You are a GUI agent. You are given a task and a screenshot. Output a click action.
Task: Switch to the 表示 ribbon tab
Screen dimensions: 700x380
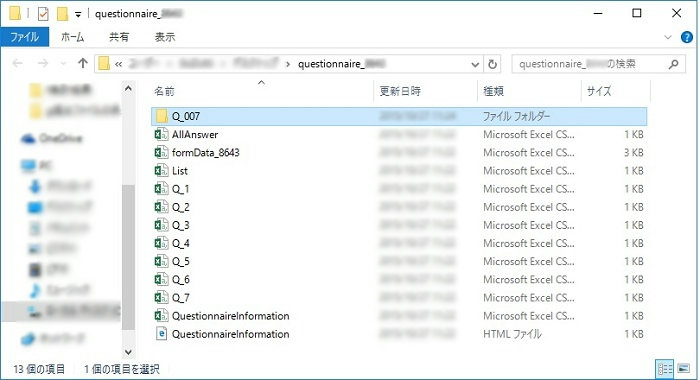tap(165, 38)
